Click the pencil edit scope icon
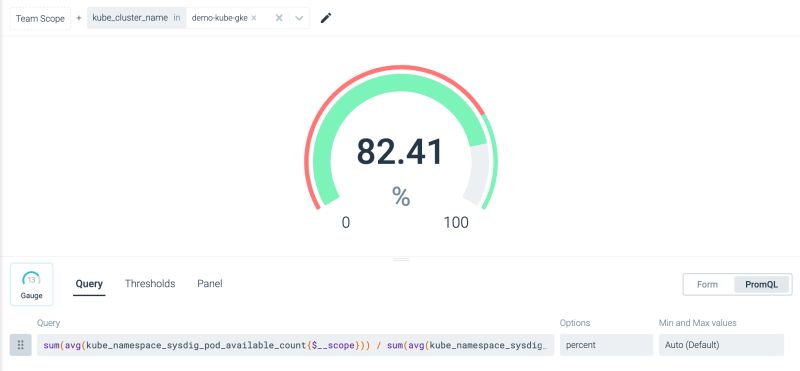The width and height of the screenshot is (800, 371). coord(326,18)
